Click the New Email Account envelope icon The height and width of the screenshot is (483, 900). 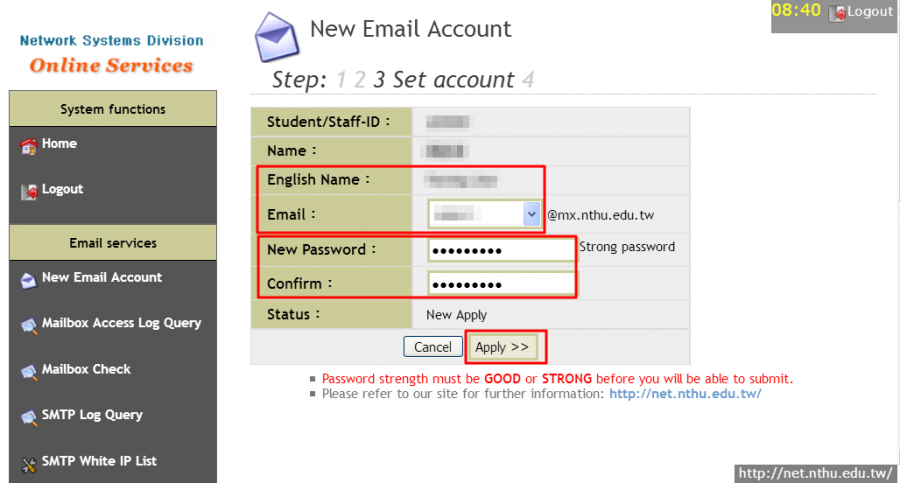(28, 280)
